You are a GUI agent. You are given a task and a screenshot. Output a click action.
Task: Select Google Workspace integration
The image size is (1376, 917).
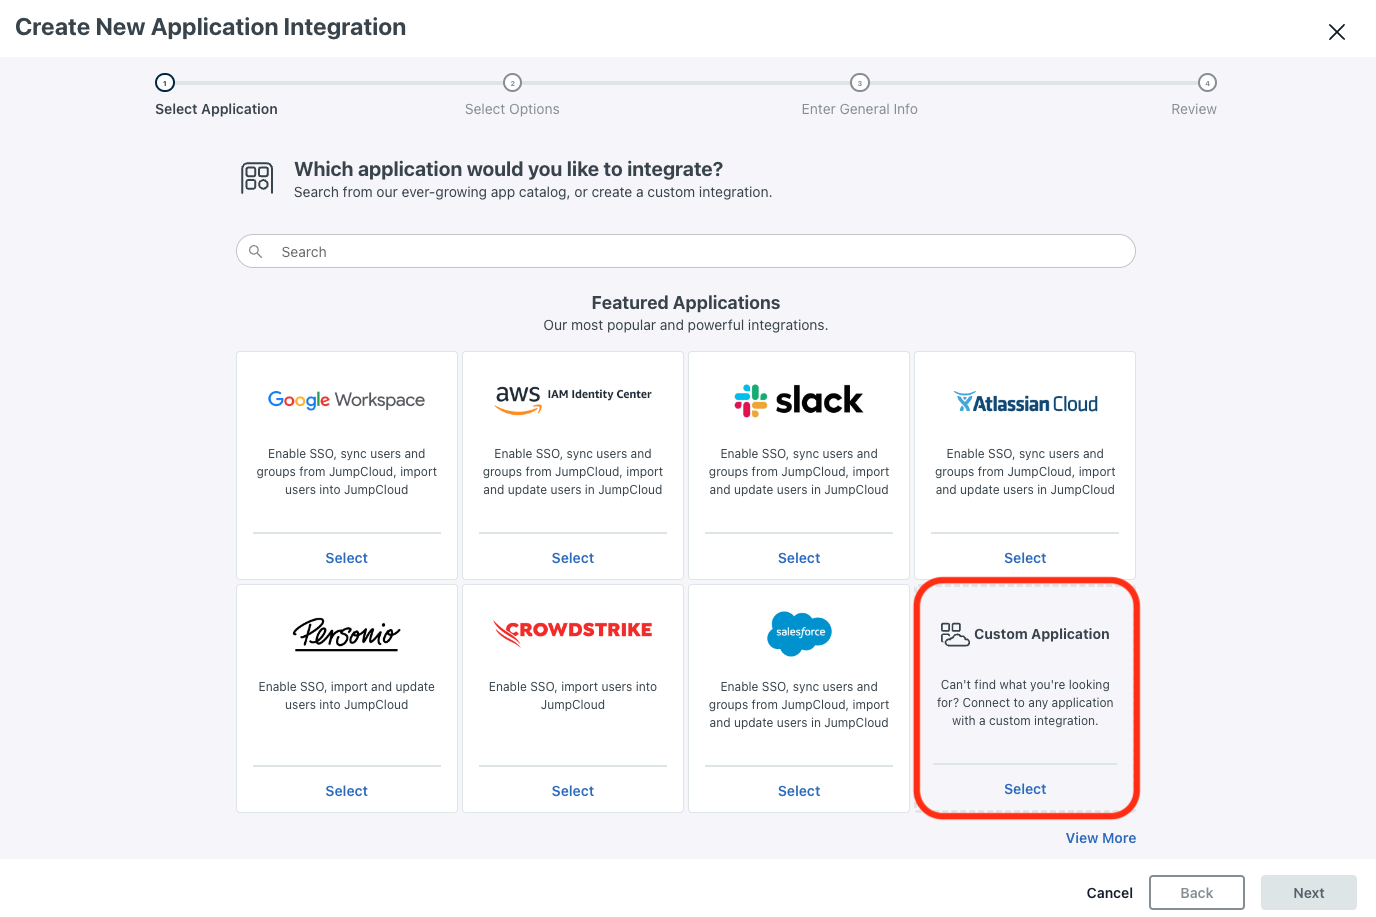point(346,558)
